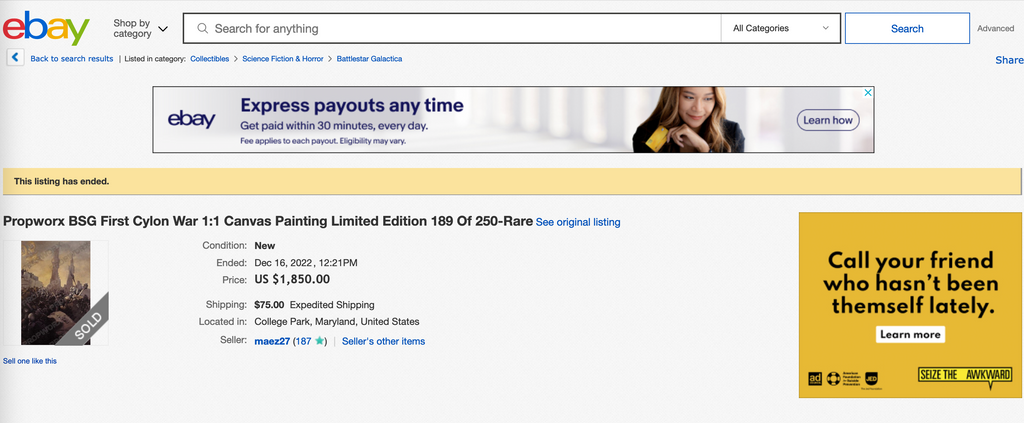Screen dimensions: 1024x423
Task: Open the See original listing link
Action: (x=578, y=222)
